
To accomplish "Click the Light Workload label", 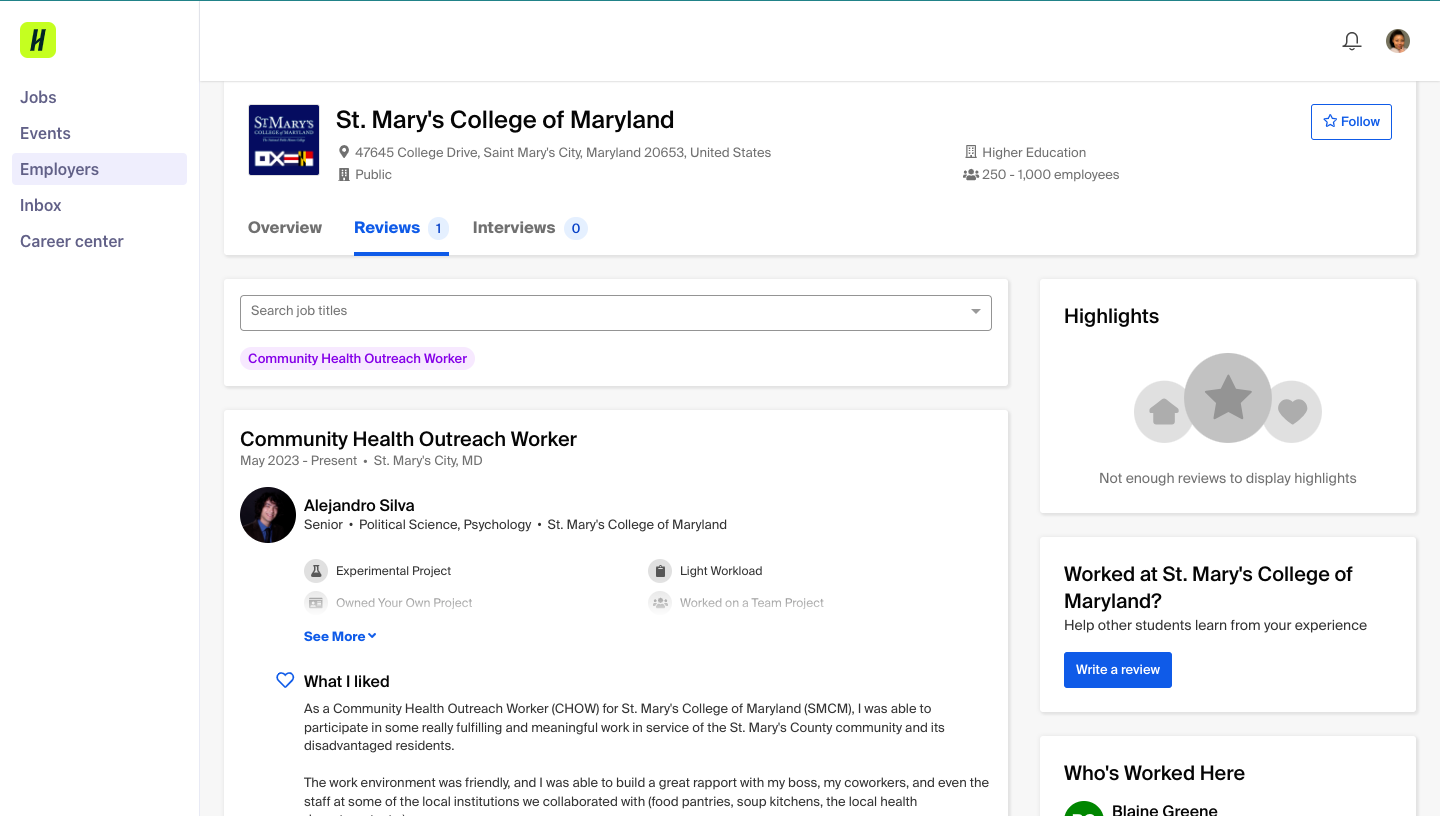I will [721, 571].
